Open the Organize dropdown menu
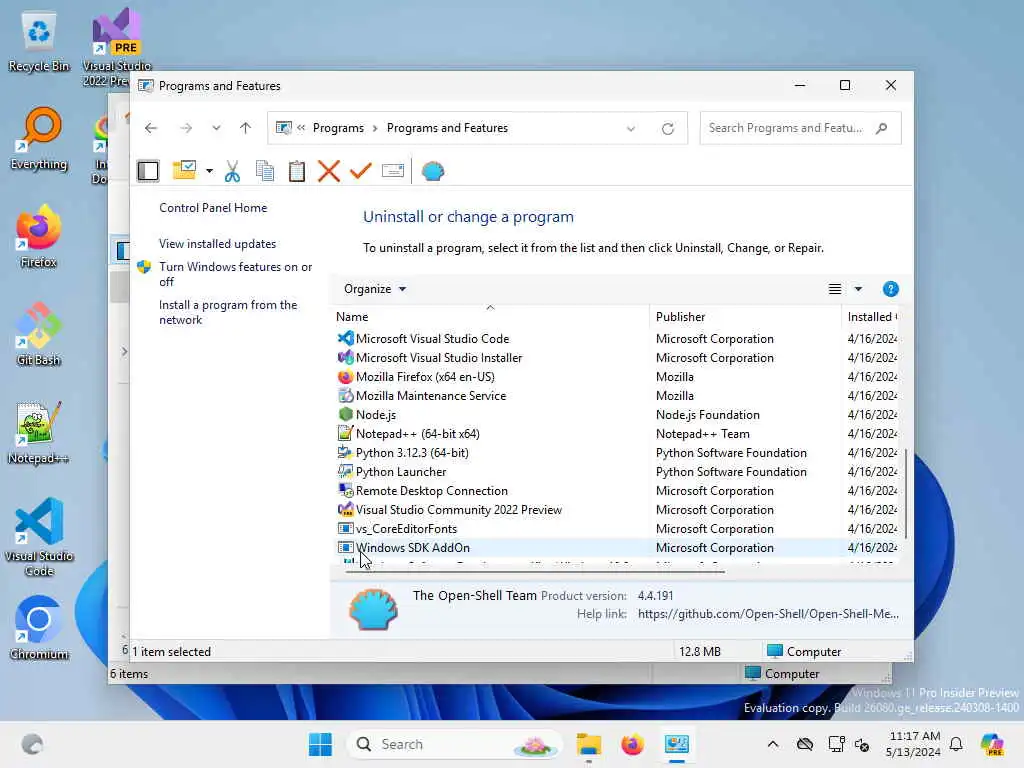The image size is (1024, 768). tap(375, 289)
